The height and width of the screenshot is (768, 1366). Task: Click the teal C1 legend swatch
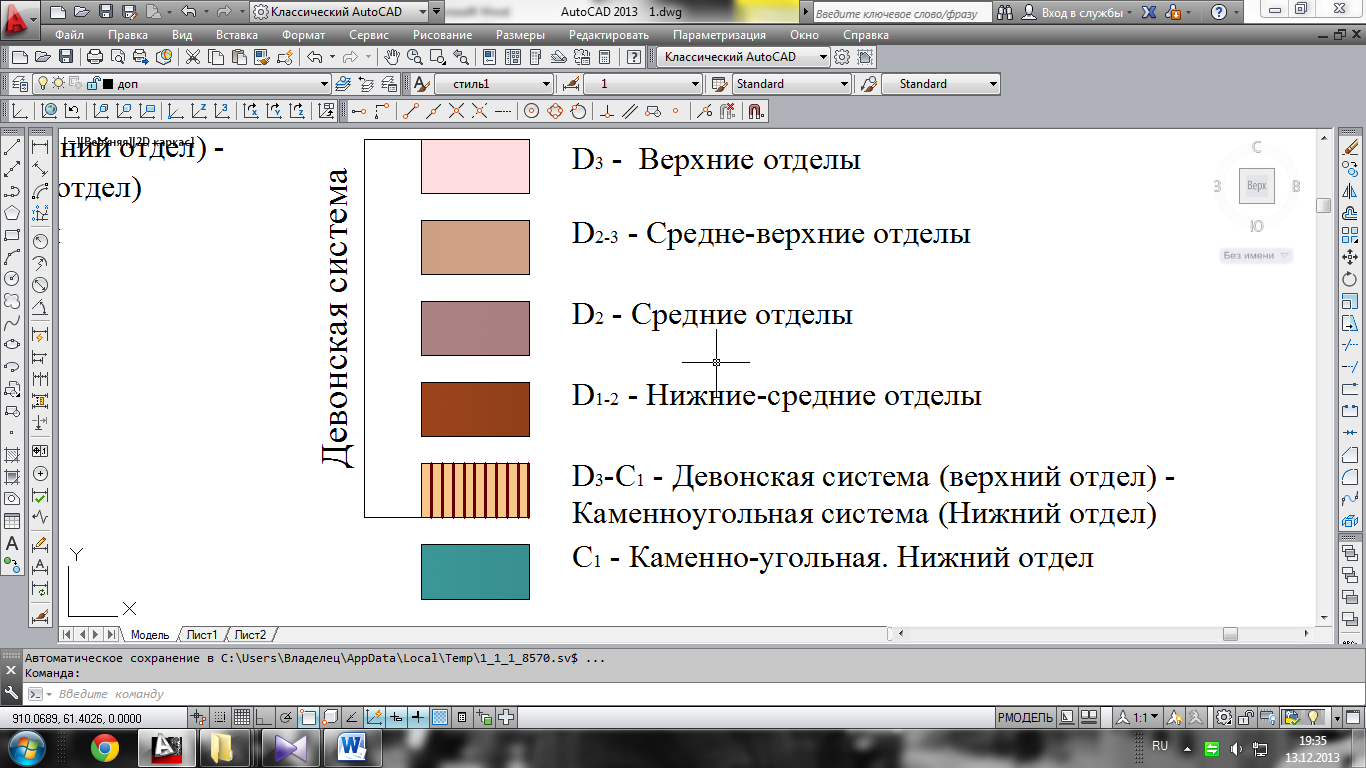475,572
